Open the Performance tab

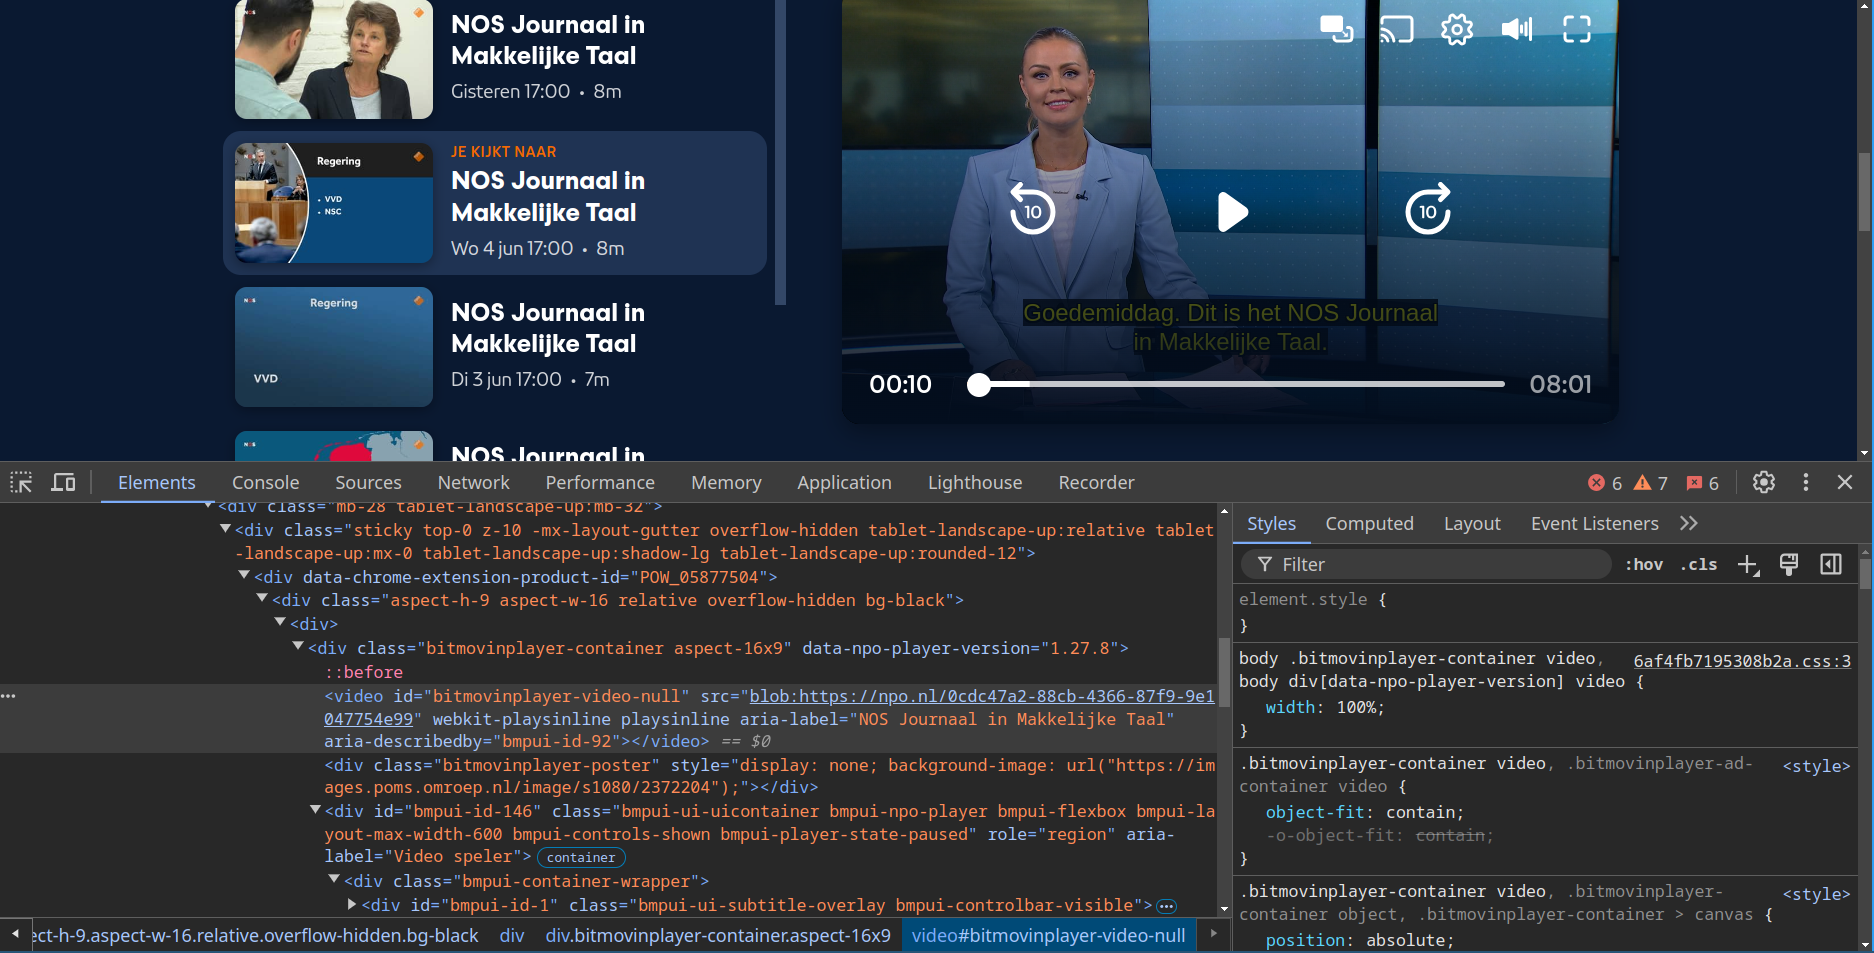coord(600,483)
